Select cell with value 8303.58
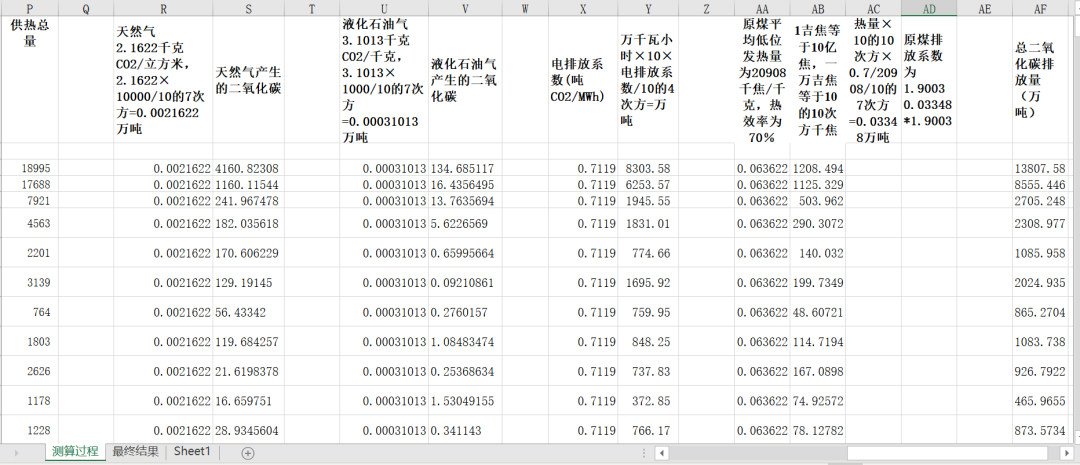The width and height of the screenshot is (1080, 465). [648, 168]
